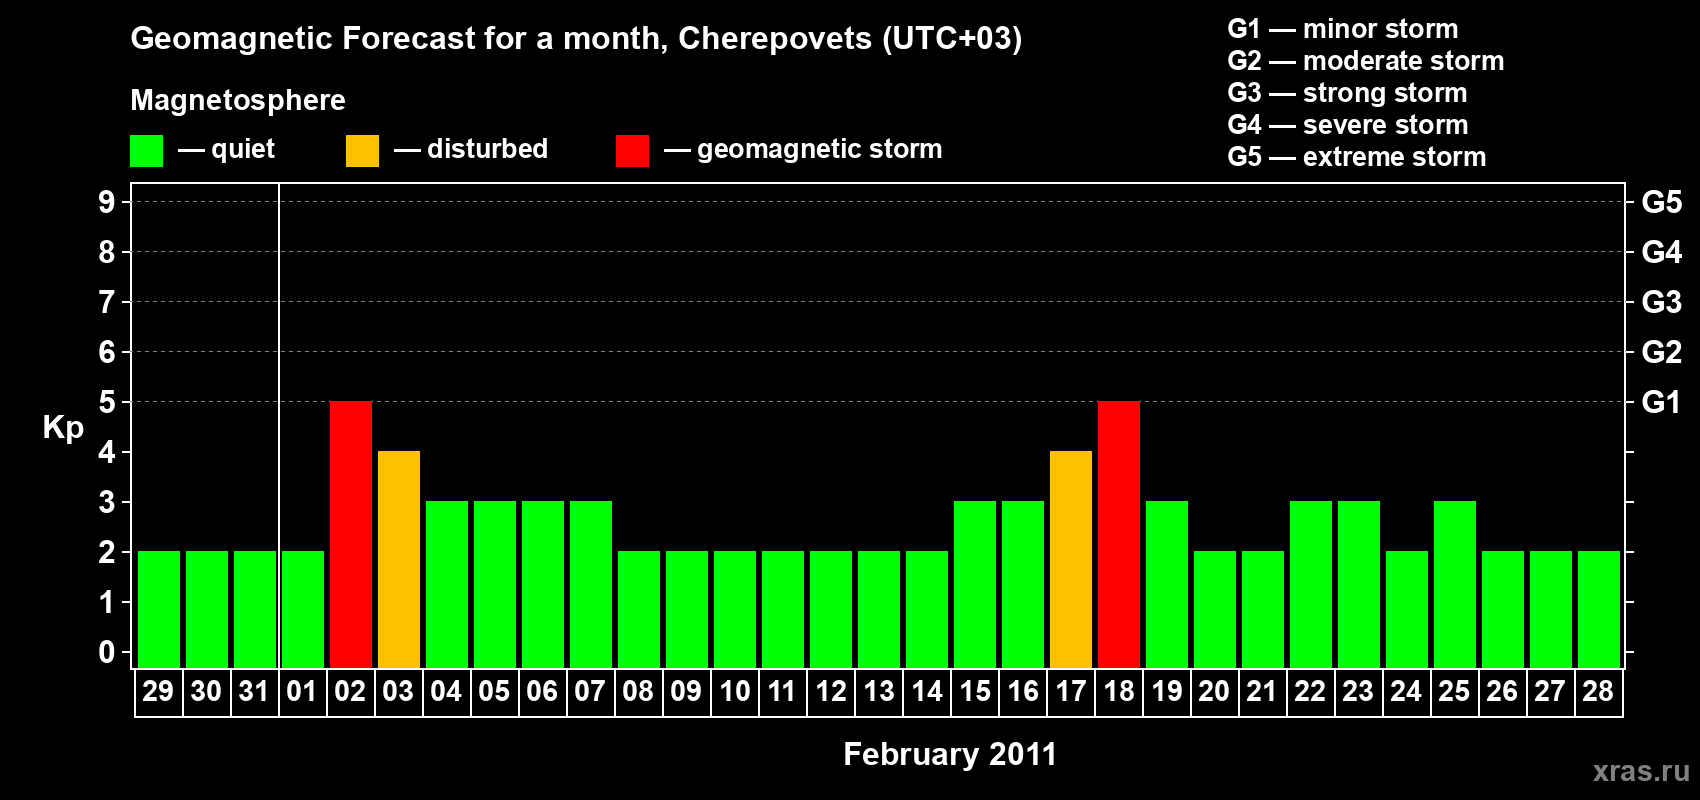This screenshot has height=800, width=1700.
Task: Click the green bar above date 22
Action: click(1311, 585)
